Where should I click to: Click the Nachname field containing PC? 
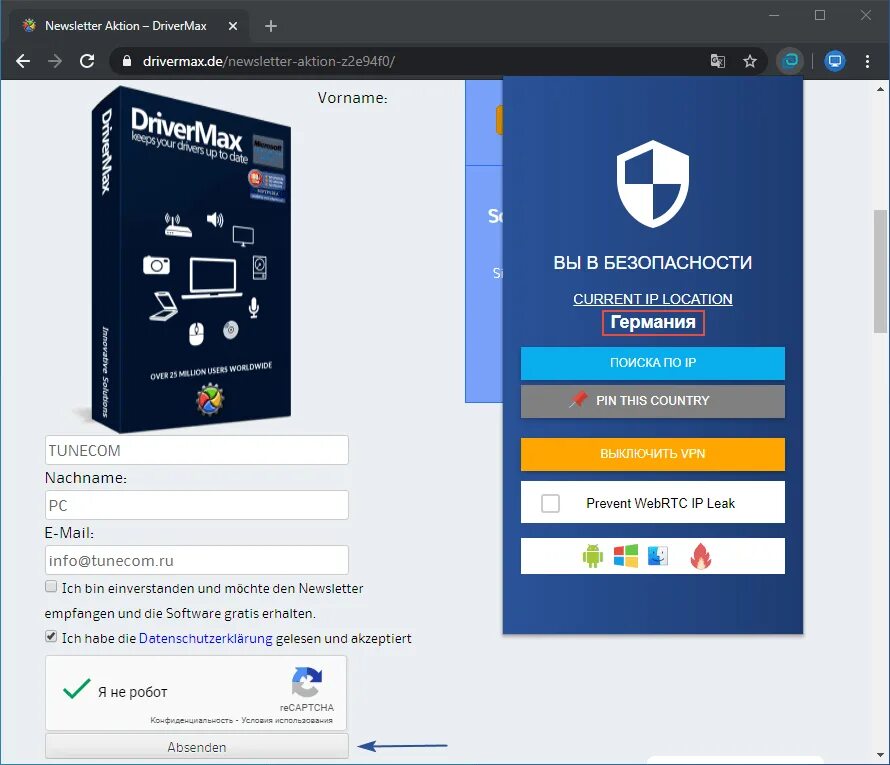(x=196, y=505)
